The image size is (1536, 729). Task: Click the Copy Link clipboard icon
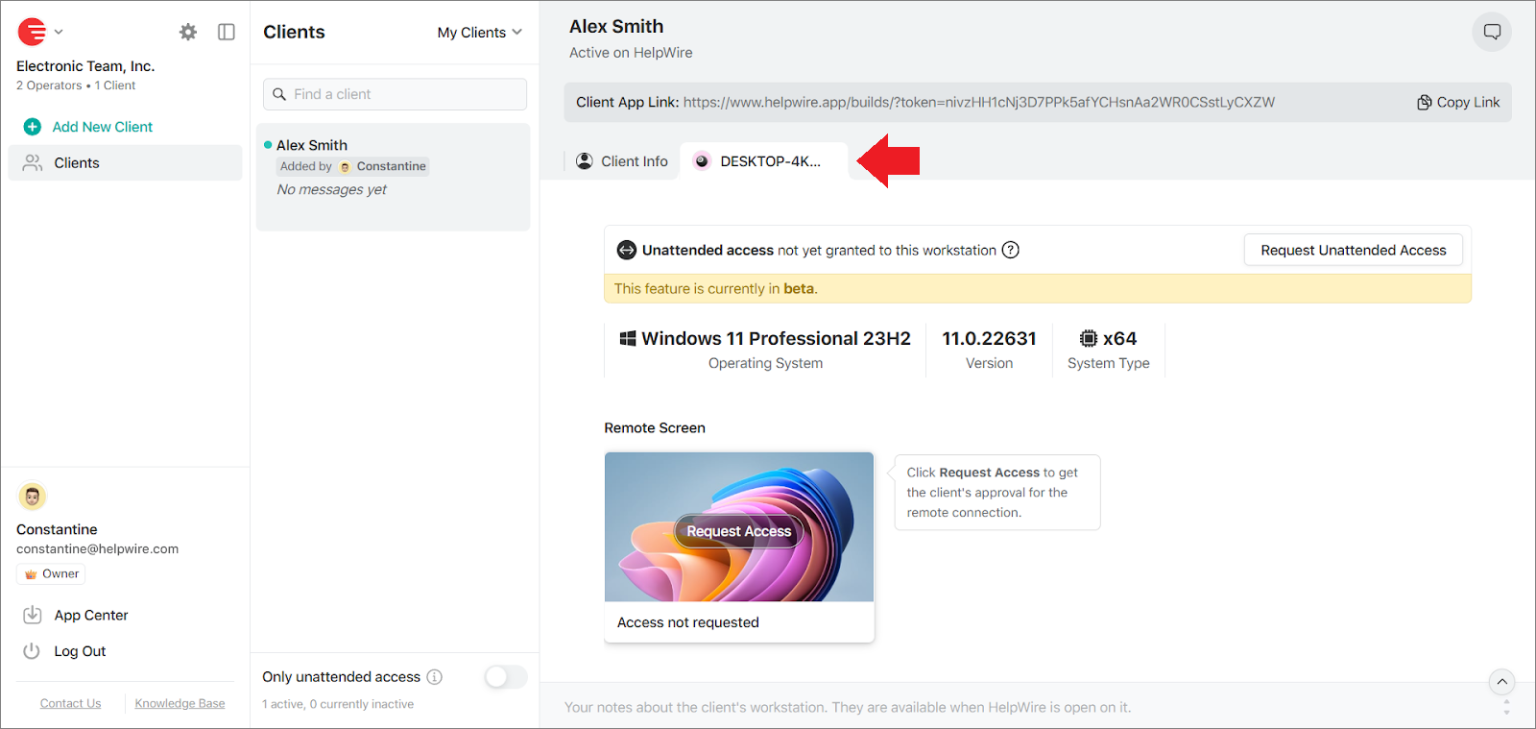[x=1425, y=102]
